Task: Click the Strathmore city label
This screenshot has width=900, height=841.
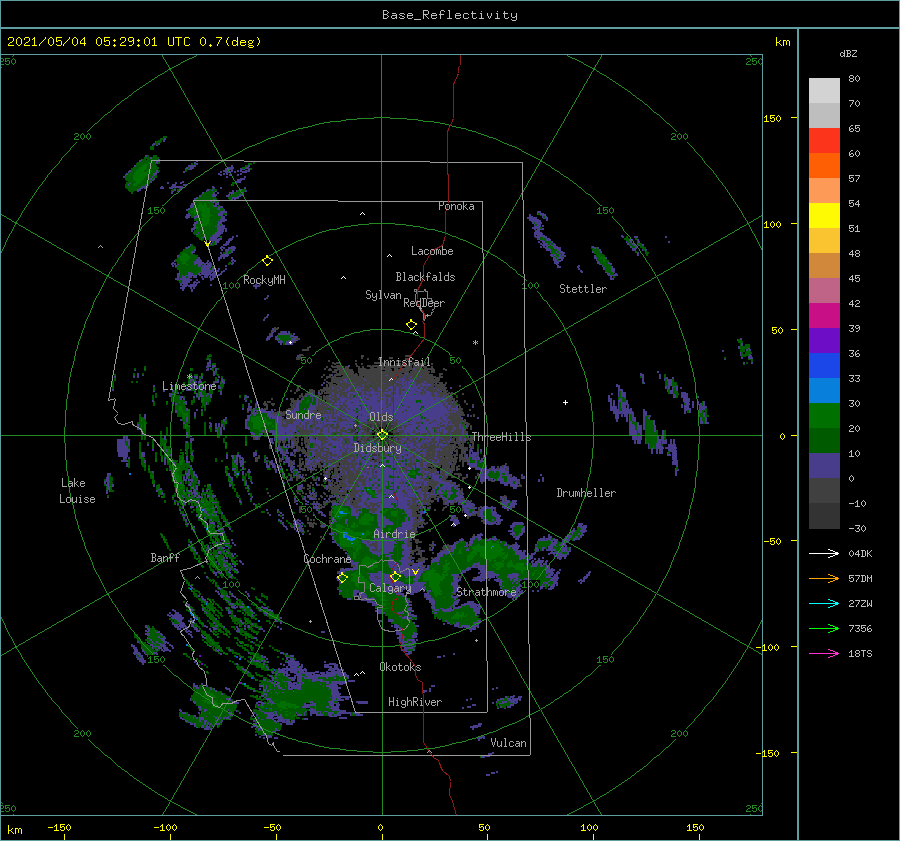Action: [x=486, y=592]
